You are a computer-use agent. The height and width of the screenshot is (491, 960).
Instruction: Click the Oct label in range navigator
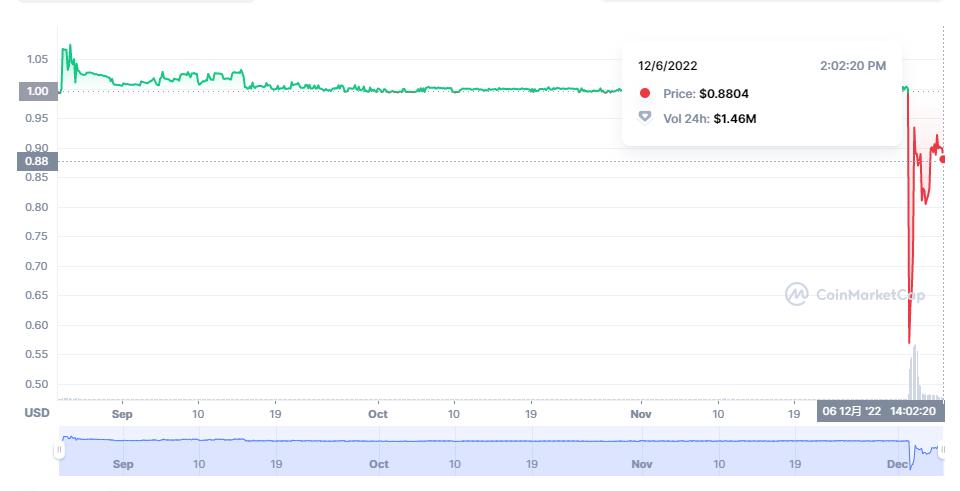378,464
